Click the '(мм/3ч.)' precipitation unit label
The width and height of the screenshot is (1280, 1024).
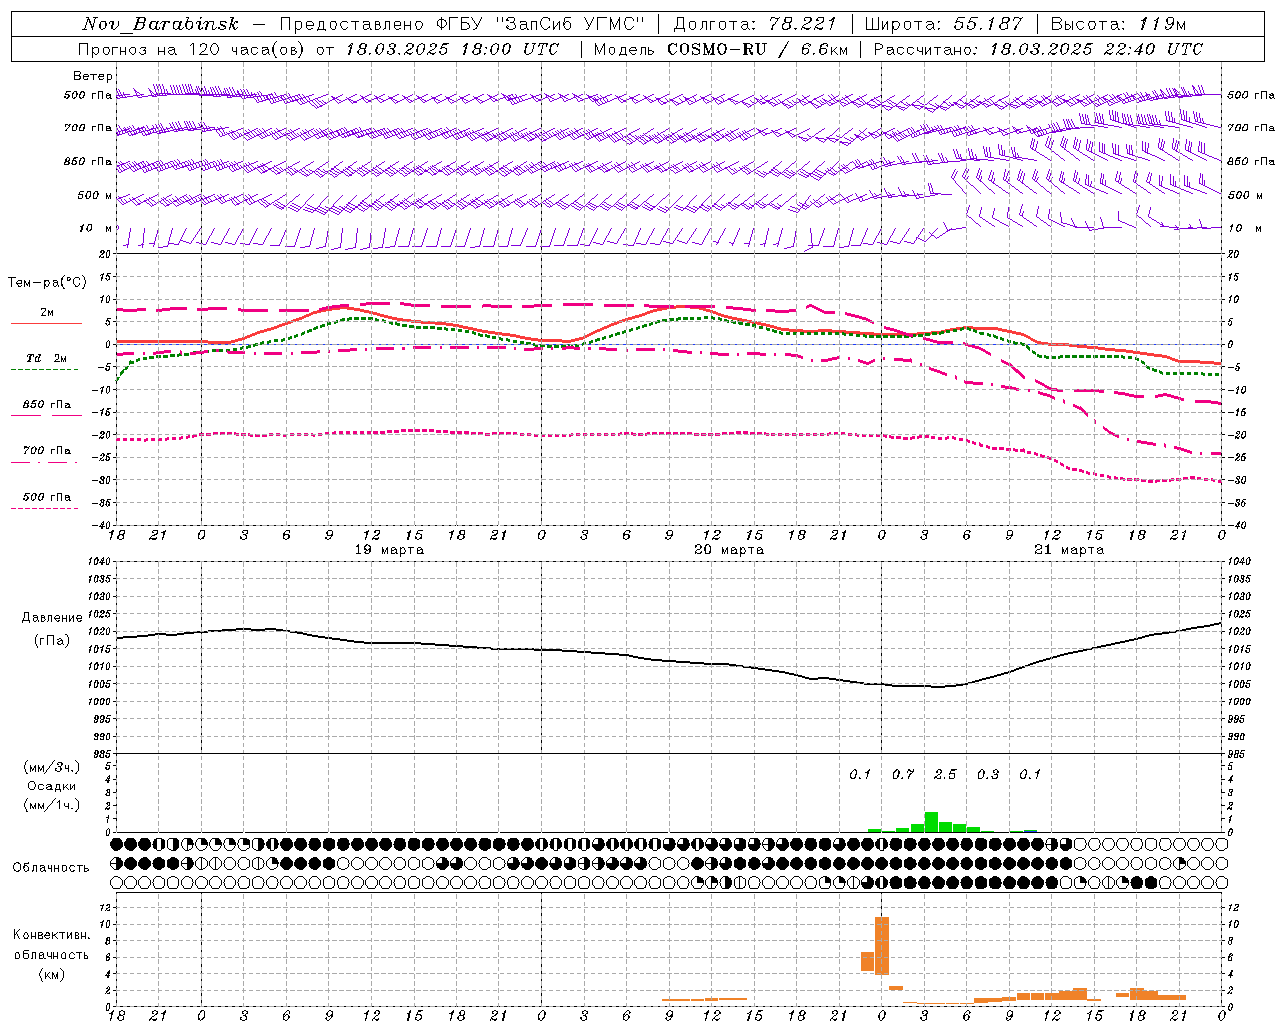tap(52, 767)
